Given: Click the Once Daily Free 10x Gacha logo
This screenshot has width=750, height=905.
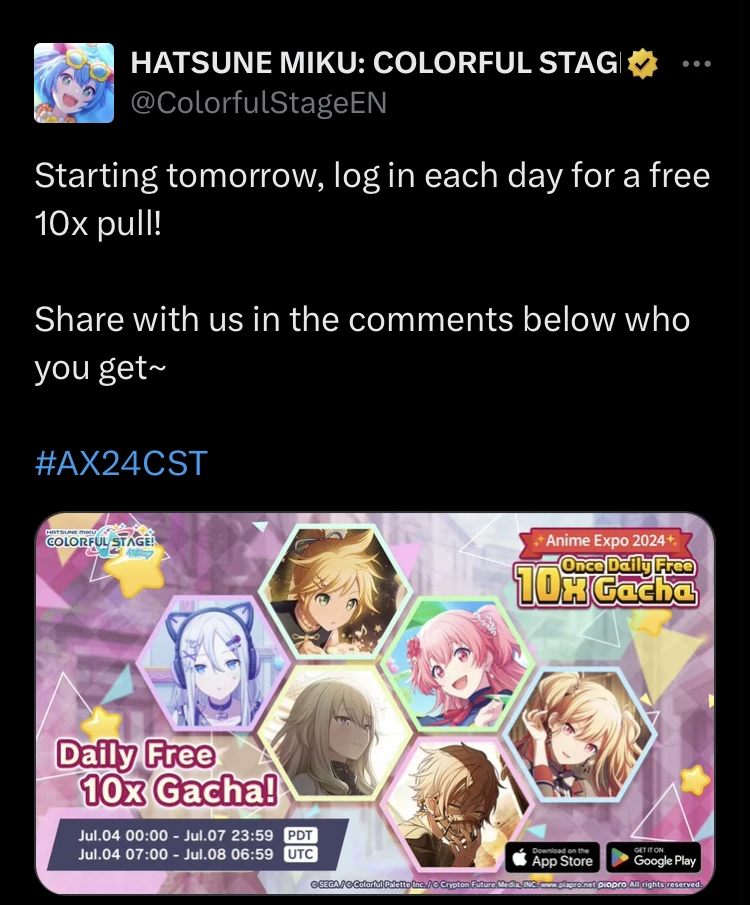Looking at the screenshot, I should [x=607, y=582].
